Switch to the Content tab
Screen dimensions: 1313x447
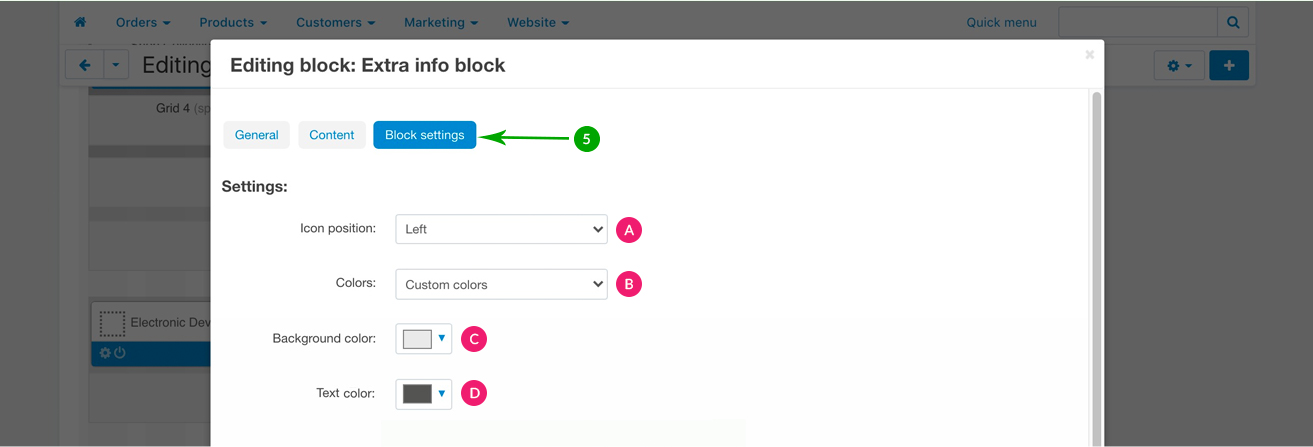click(x=332, y=135)
